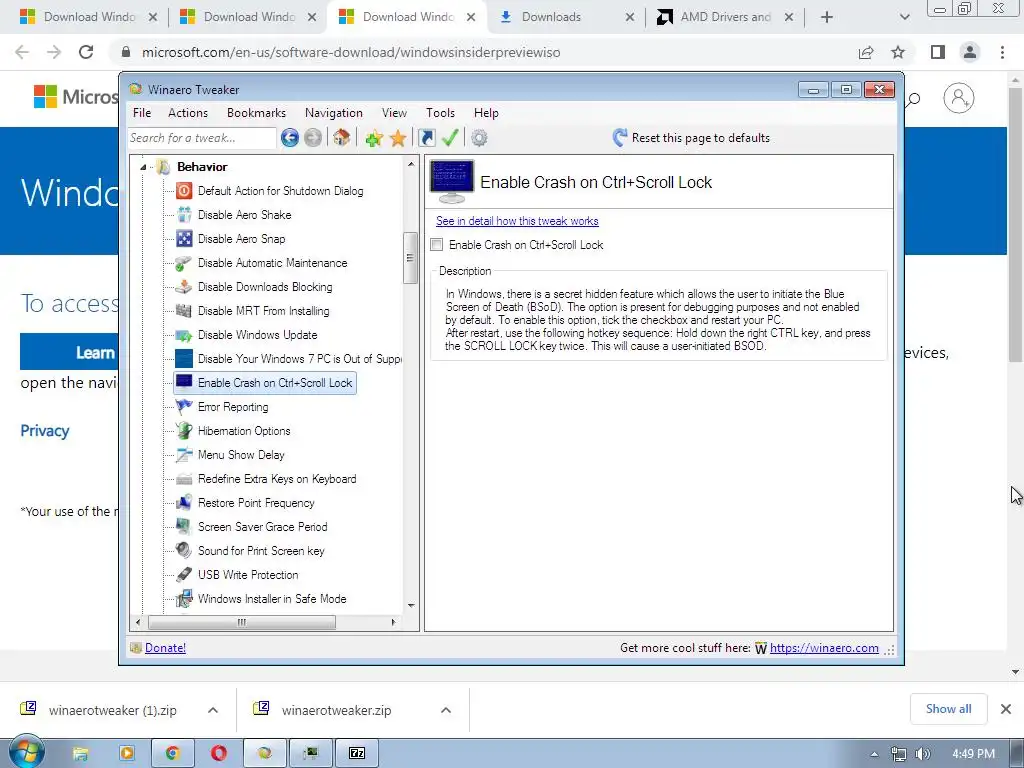Click the greyed Forward arrow in Winaero Tweaker toolbar
The height and width of the screenshot is (768, 1024).
coord(313,138)
